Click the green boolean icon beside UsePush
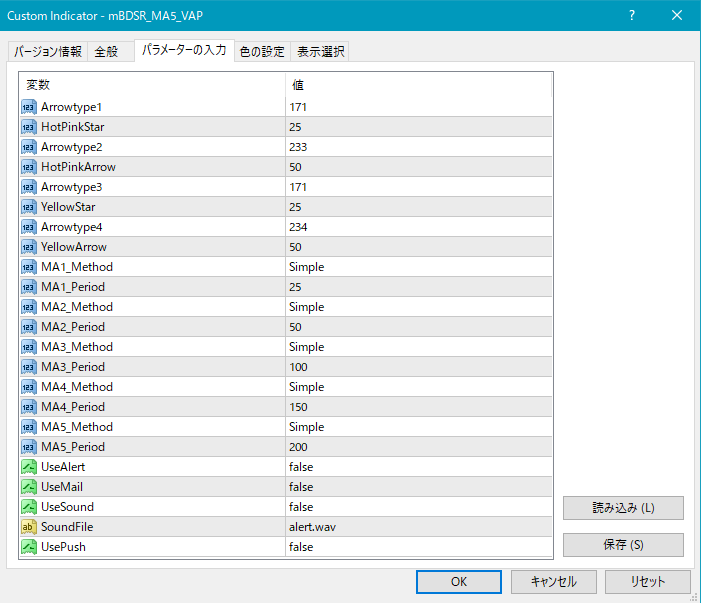Viewport: 701px width, 603px height. click(29, 547)
